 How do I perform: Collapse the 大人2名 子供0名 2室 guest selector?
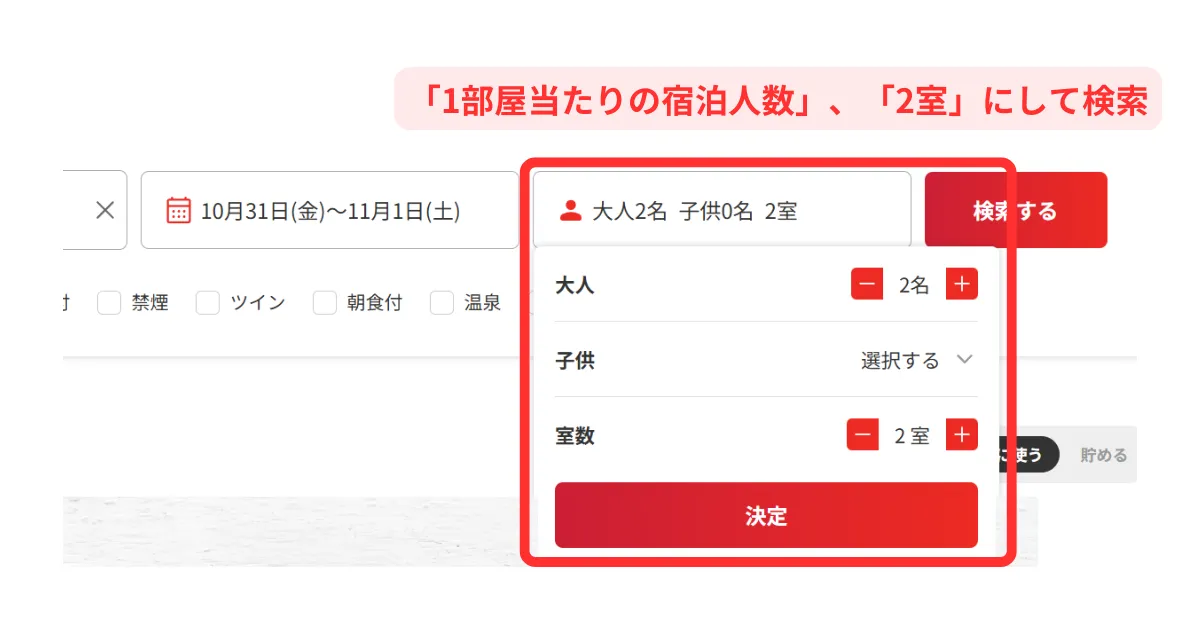tap(721, 211)
